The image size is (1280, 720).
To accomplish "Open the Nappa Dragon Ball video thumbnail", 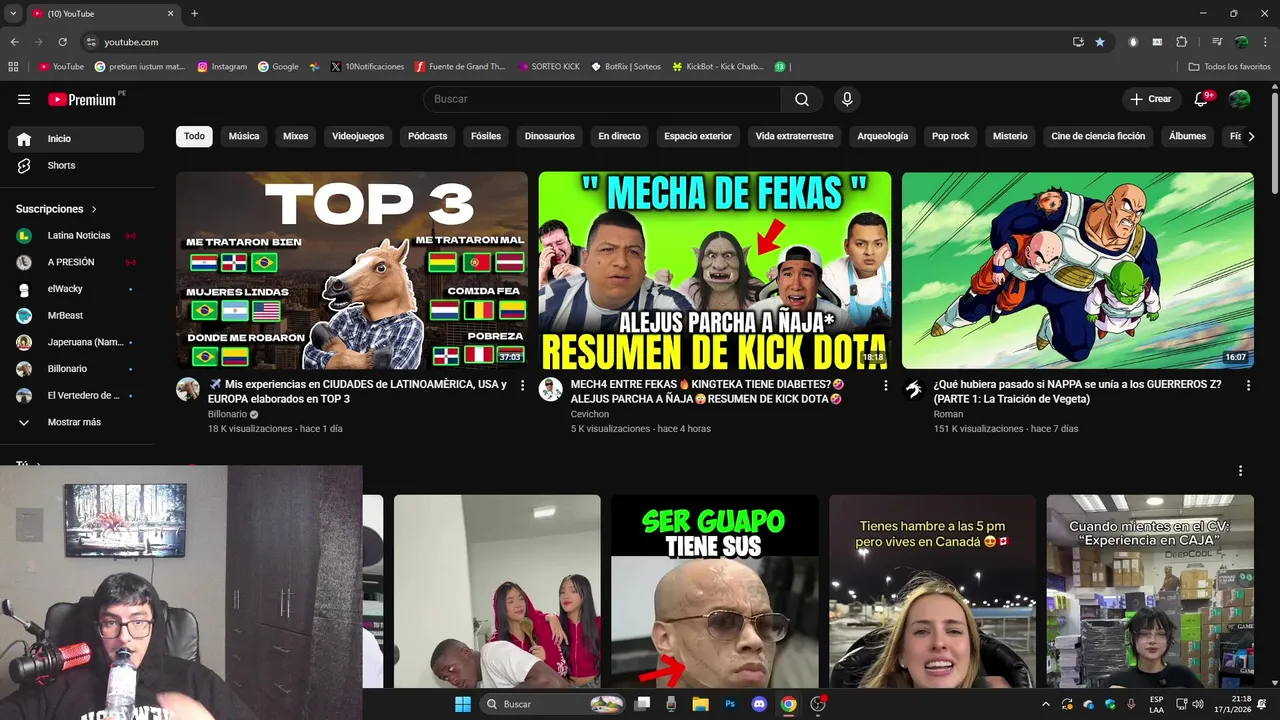I will (x=1078, y=271).
